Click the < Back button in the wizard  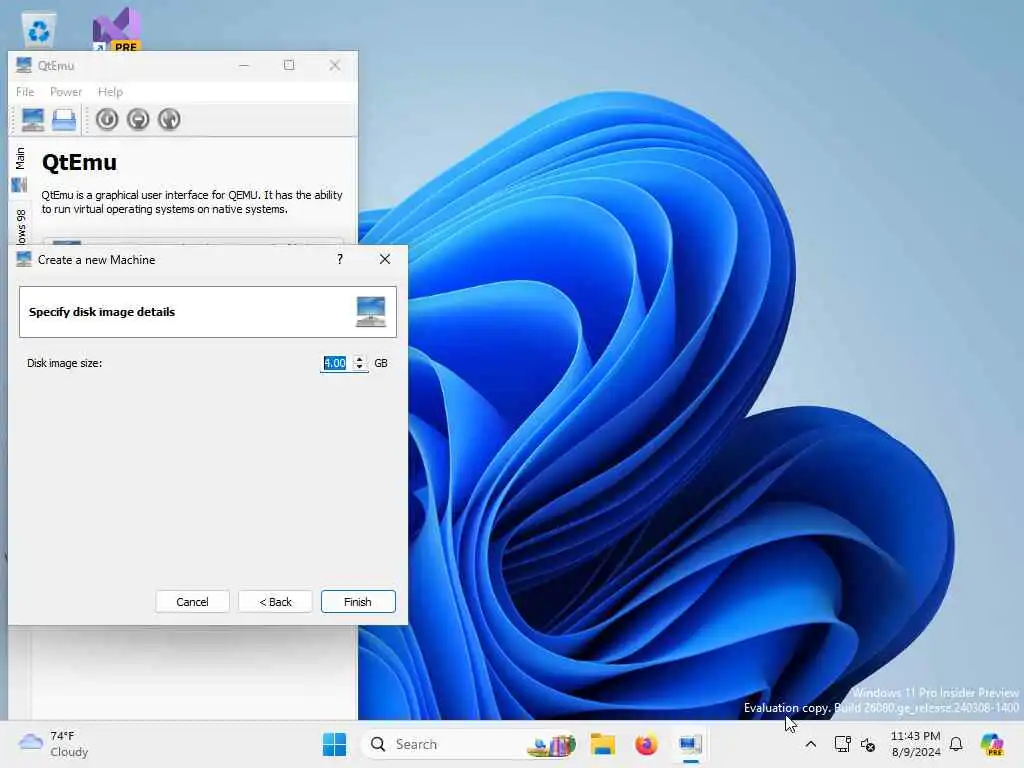click(x=276, y=601)
